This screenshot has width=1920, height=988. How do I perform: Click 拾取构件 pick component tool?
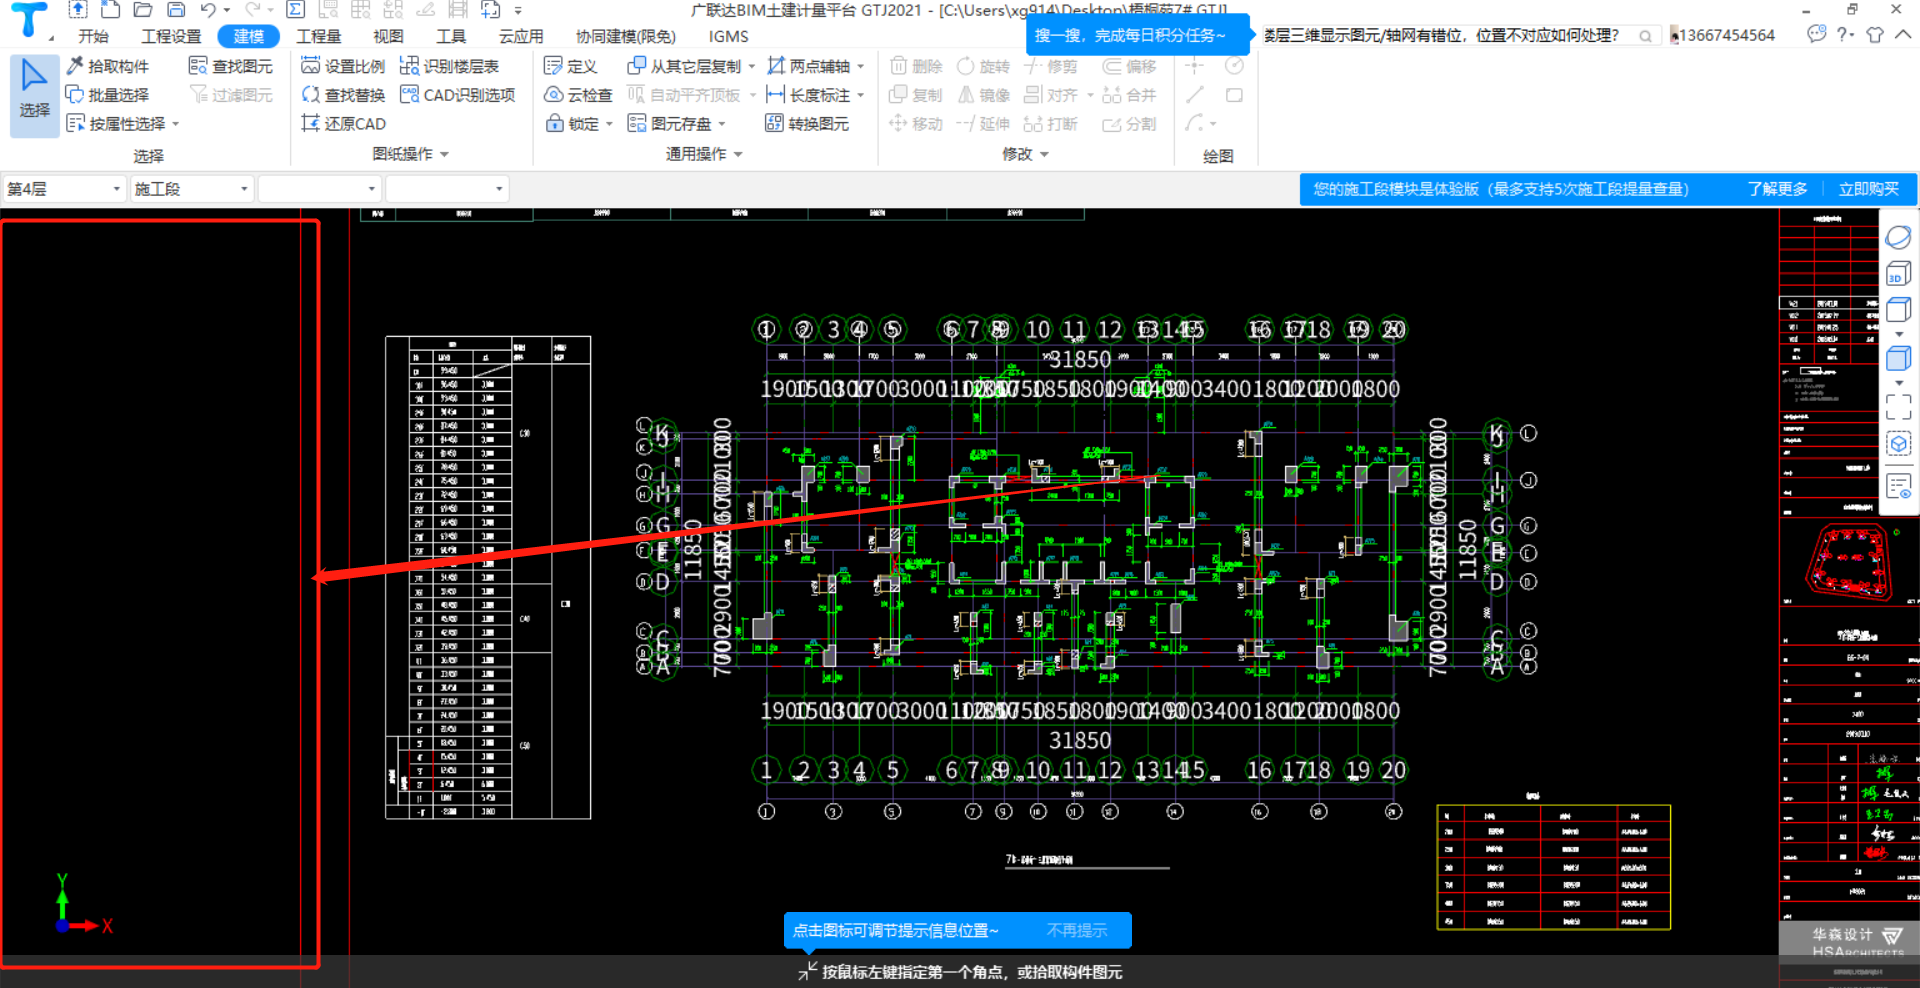click(108, 66)
